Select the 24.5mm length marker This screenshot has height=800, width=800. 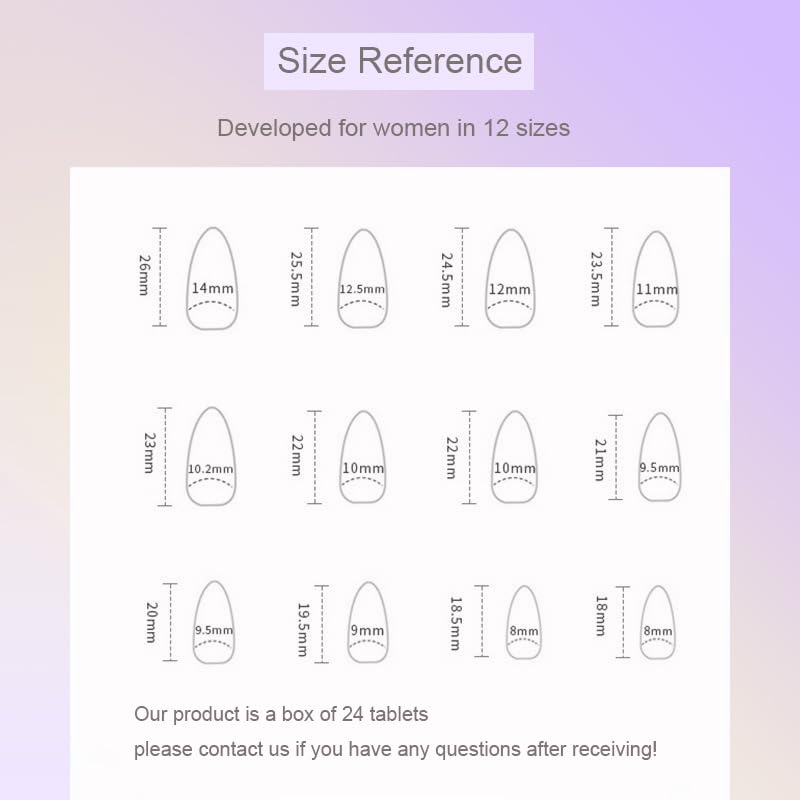[447, 278]
